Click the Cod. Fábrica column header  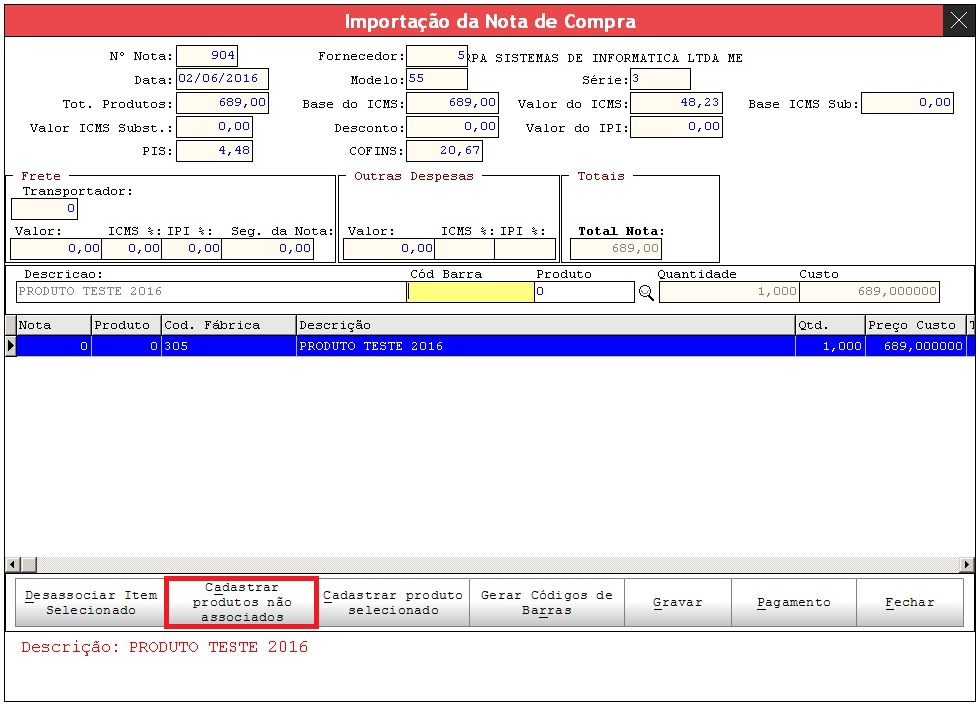(229, 326)
